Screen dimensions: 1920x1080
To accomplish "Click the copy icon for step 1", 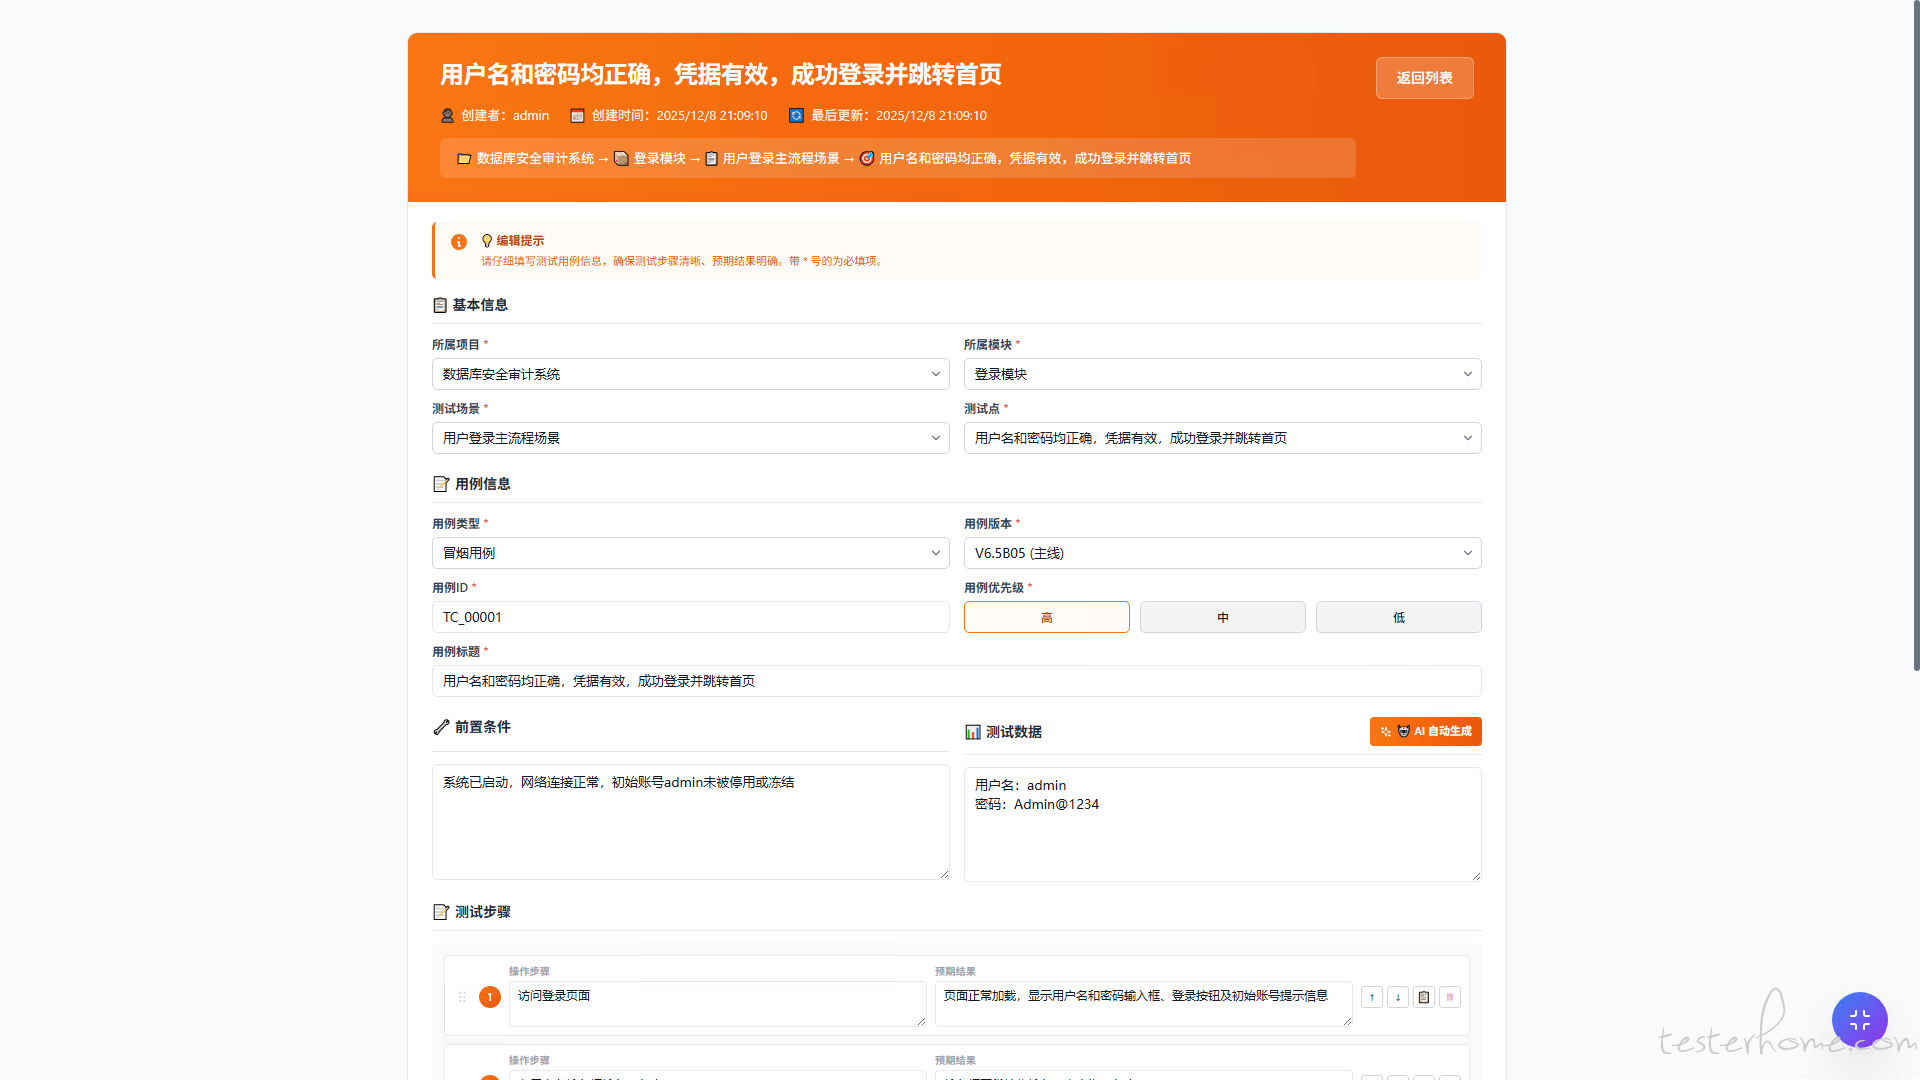I will [1424, 997].
